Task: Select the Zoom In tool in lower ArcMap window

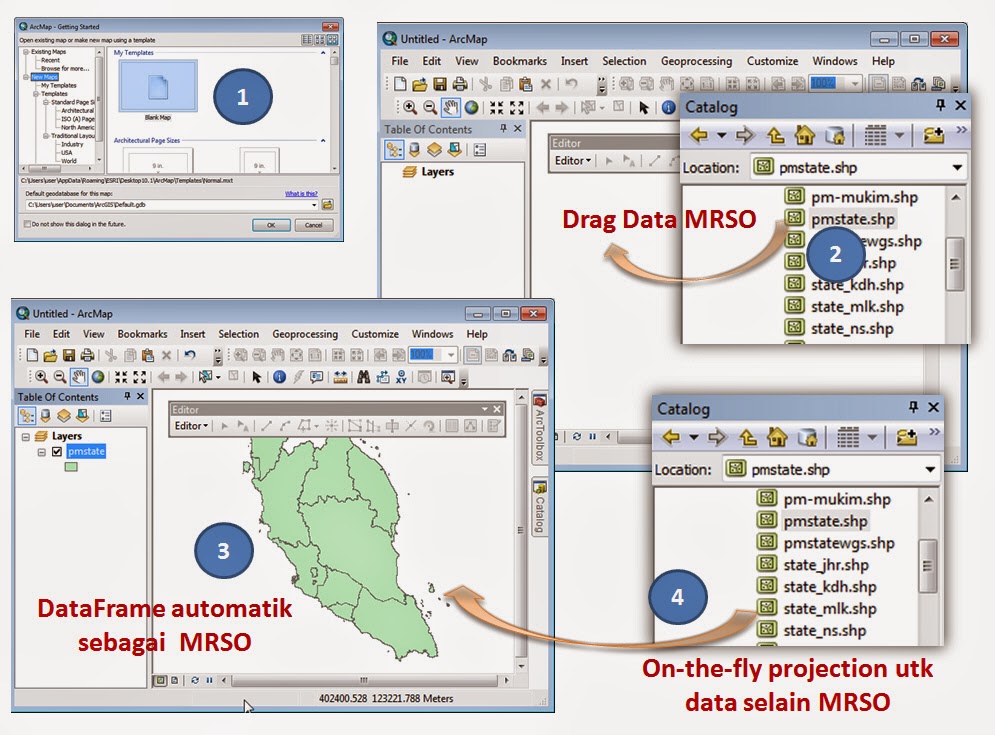Action: click(x=41, y=377)
